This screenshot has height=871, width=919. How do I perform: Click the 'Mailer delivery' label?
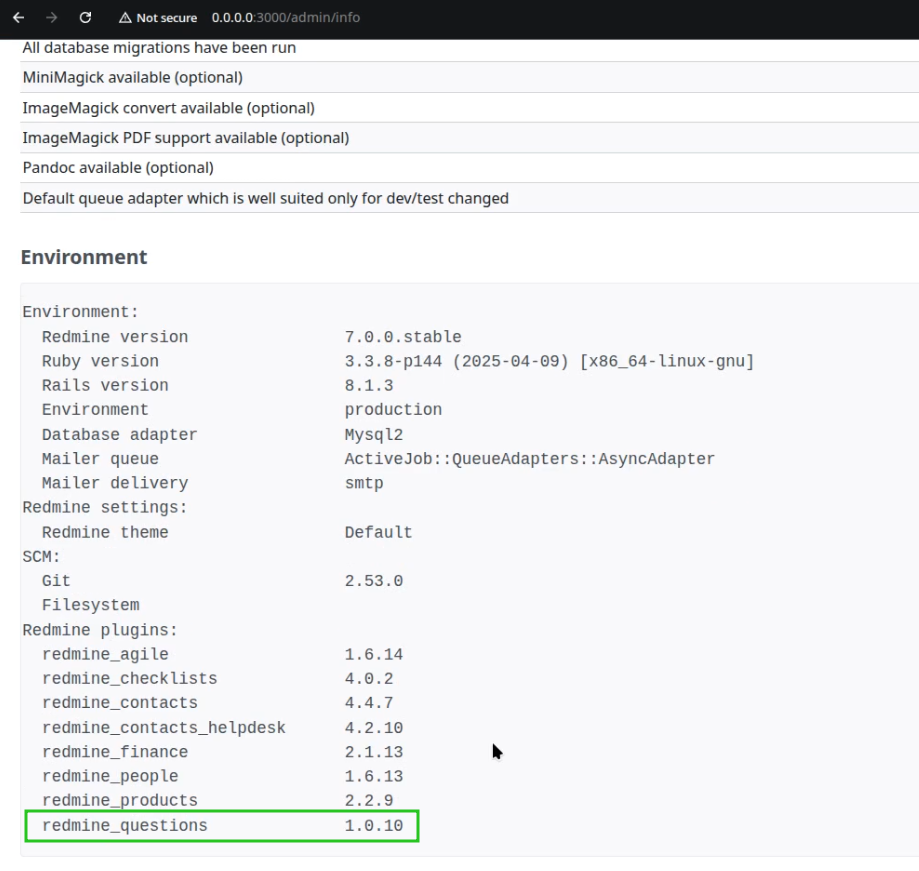(115, 483)
